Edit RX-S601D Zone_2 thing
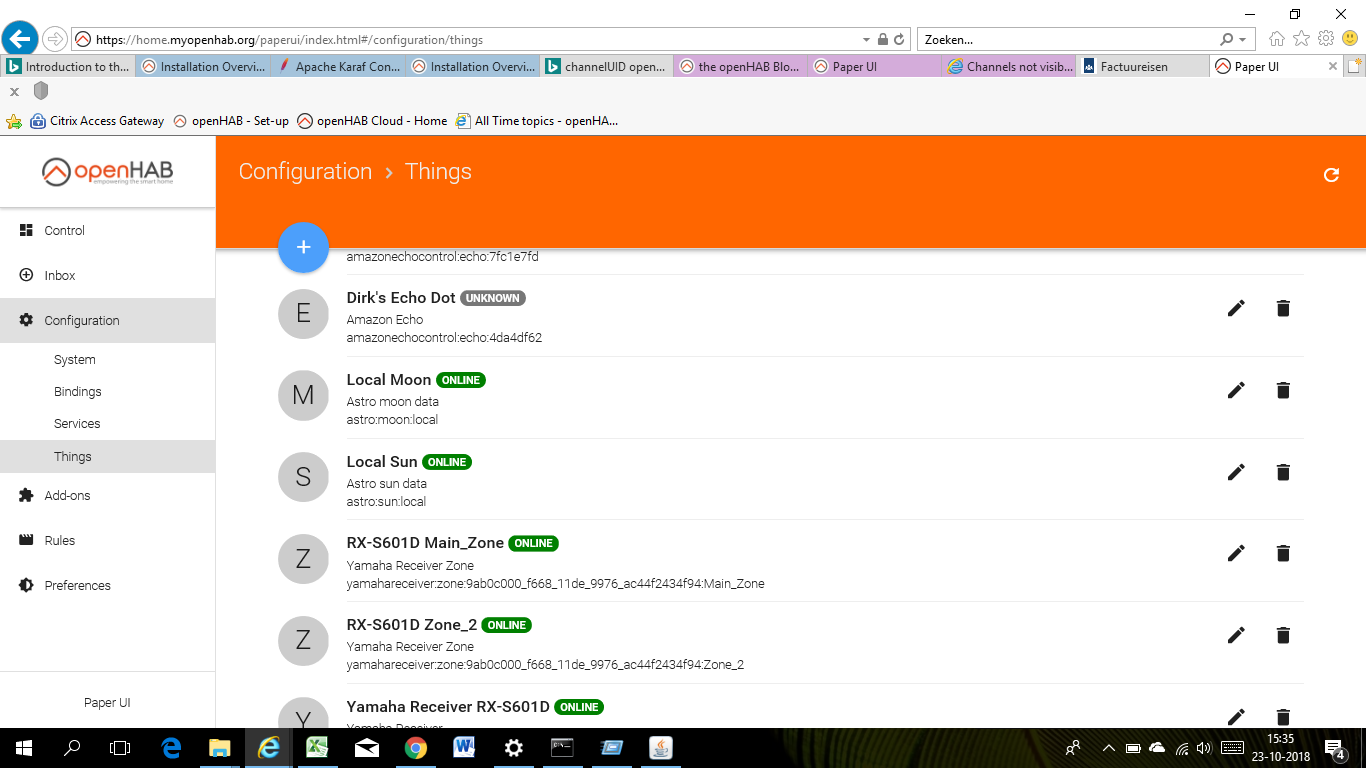1366x768 pixels. [x=1236, y=635]
